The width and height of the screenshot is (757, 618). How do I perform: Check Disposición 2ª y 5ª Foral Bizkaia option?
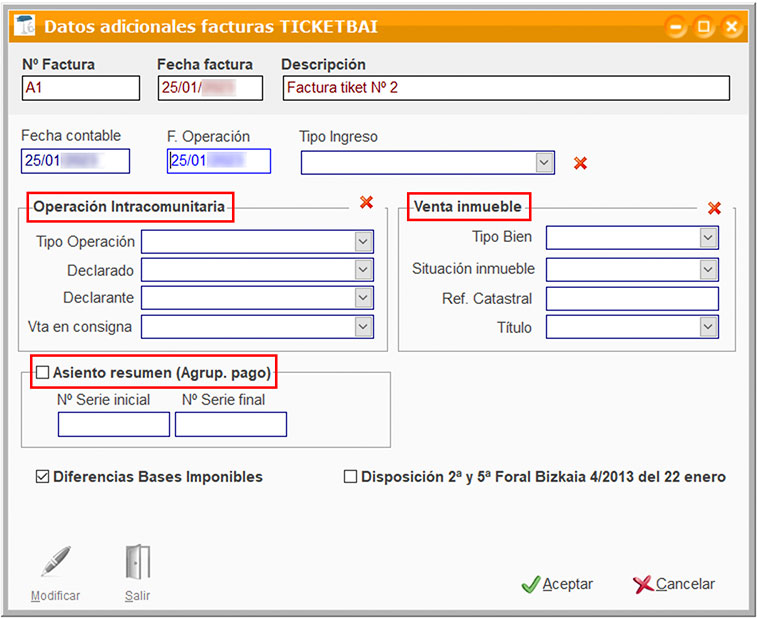click(350, 477)
